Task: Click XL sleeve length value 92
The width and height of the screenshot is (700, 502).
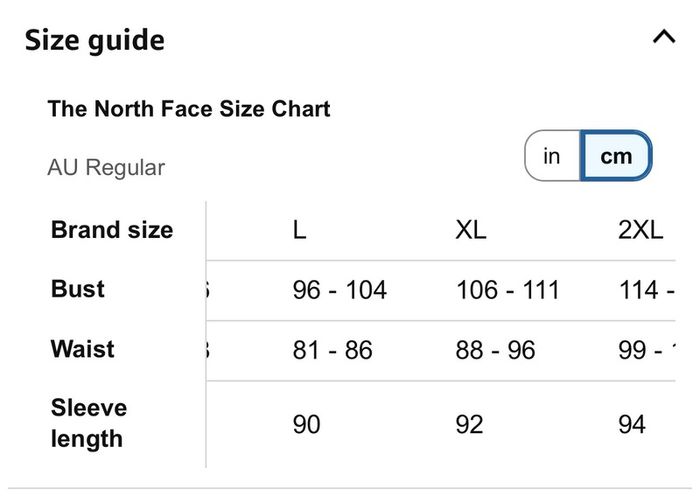Action: pyautogui.click(x=469, y=424)
